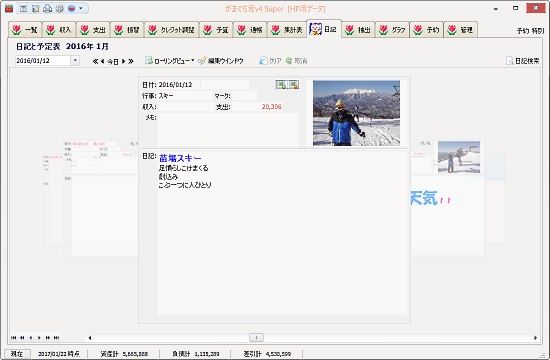Click the 負債計 total in status bar

tap(196, 354)
